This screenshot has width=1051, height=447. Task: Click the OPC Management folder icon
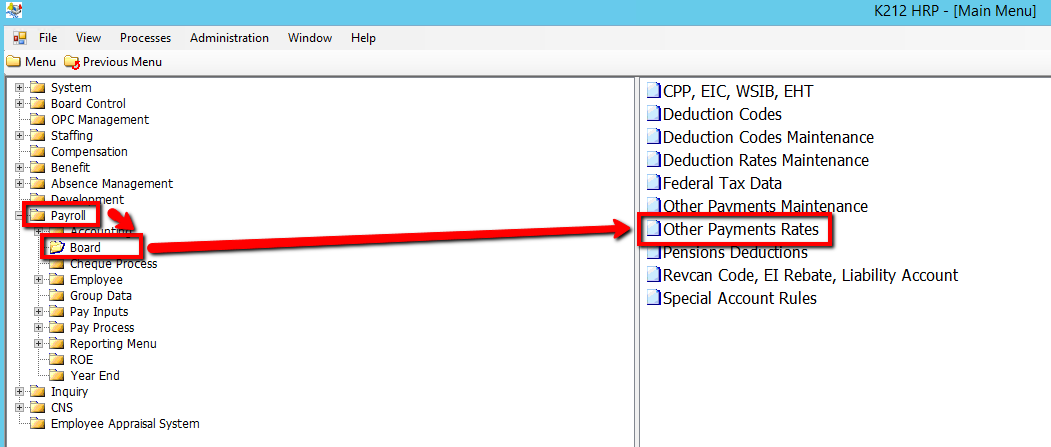click(38, 120)
